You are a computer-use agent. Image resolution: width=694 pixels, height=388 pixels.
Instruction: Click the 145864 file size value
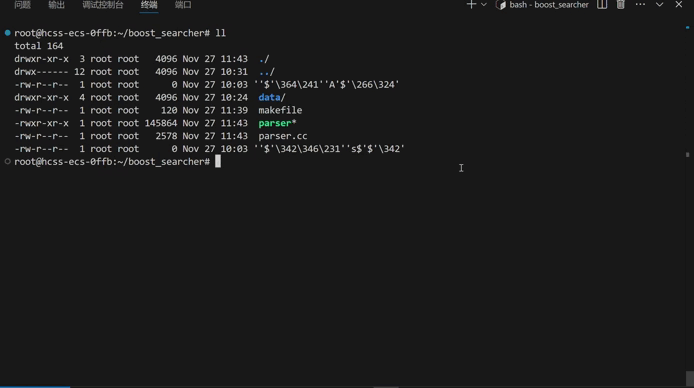coord(161,123)
